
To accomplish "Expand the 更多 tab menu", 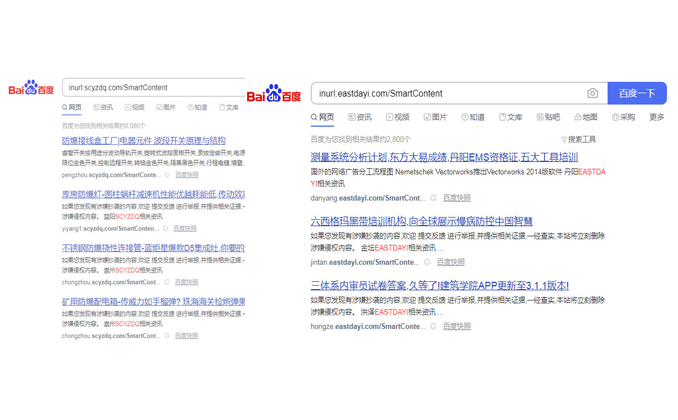I will (x=656, y=117).
